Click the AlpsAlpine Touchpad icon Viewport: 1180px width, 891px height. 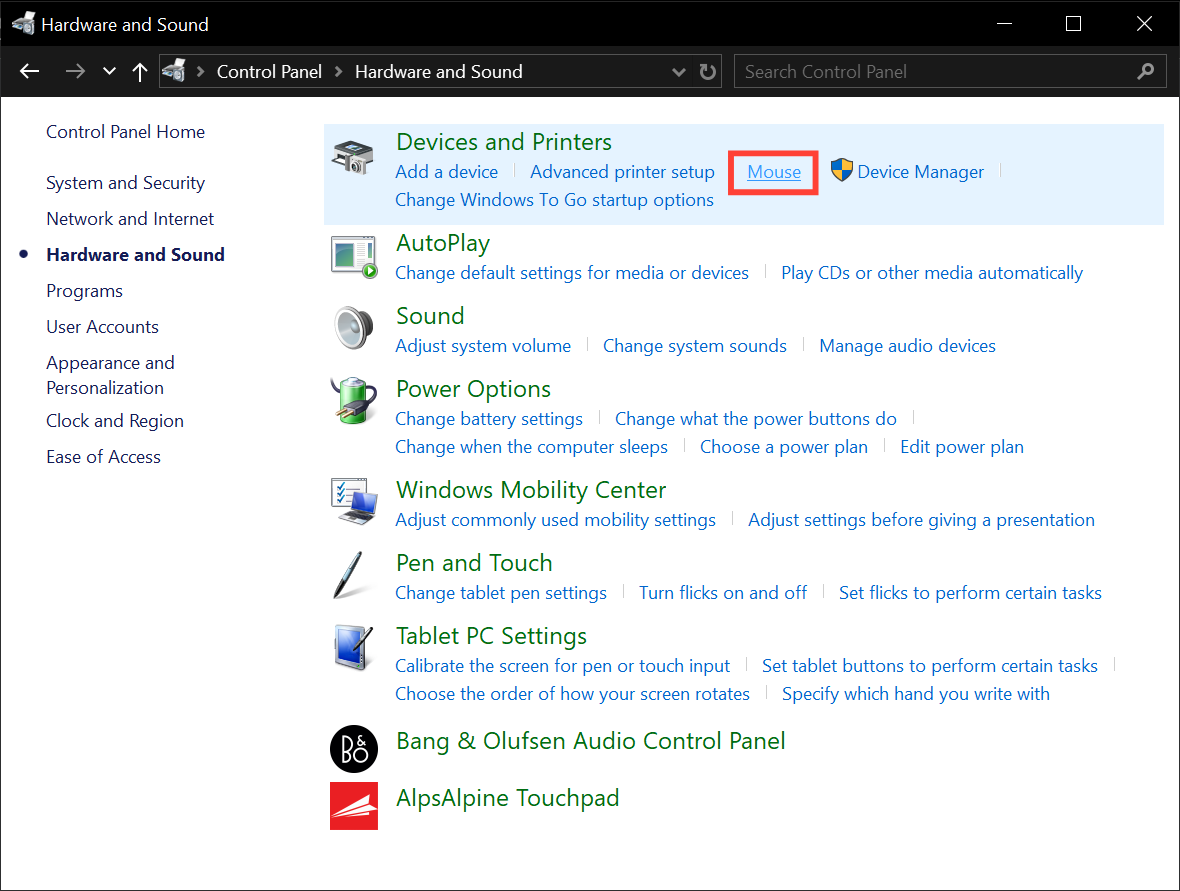click(353, 805)
